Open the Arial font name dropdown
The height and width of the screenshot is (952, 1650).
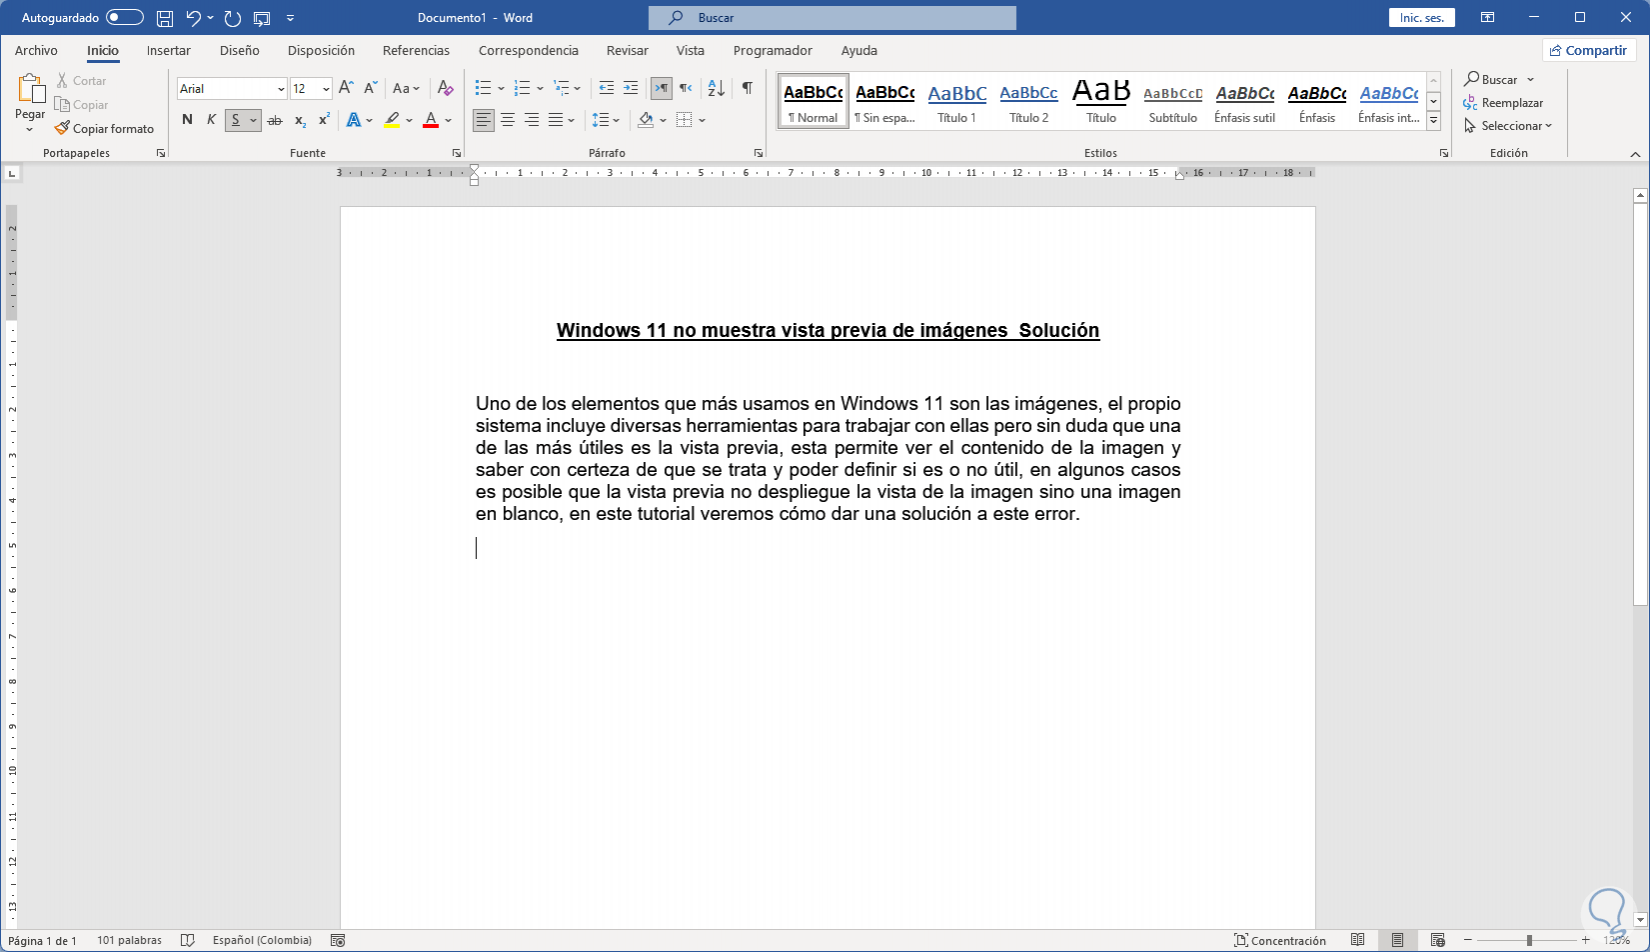tap(281, 89)
